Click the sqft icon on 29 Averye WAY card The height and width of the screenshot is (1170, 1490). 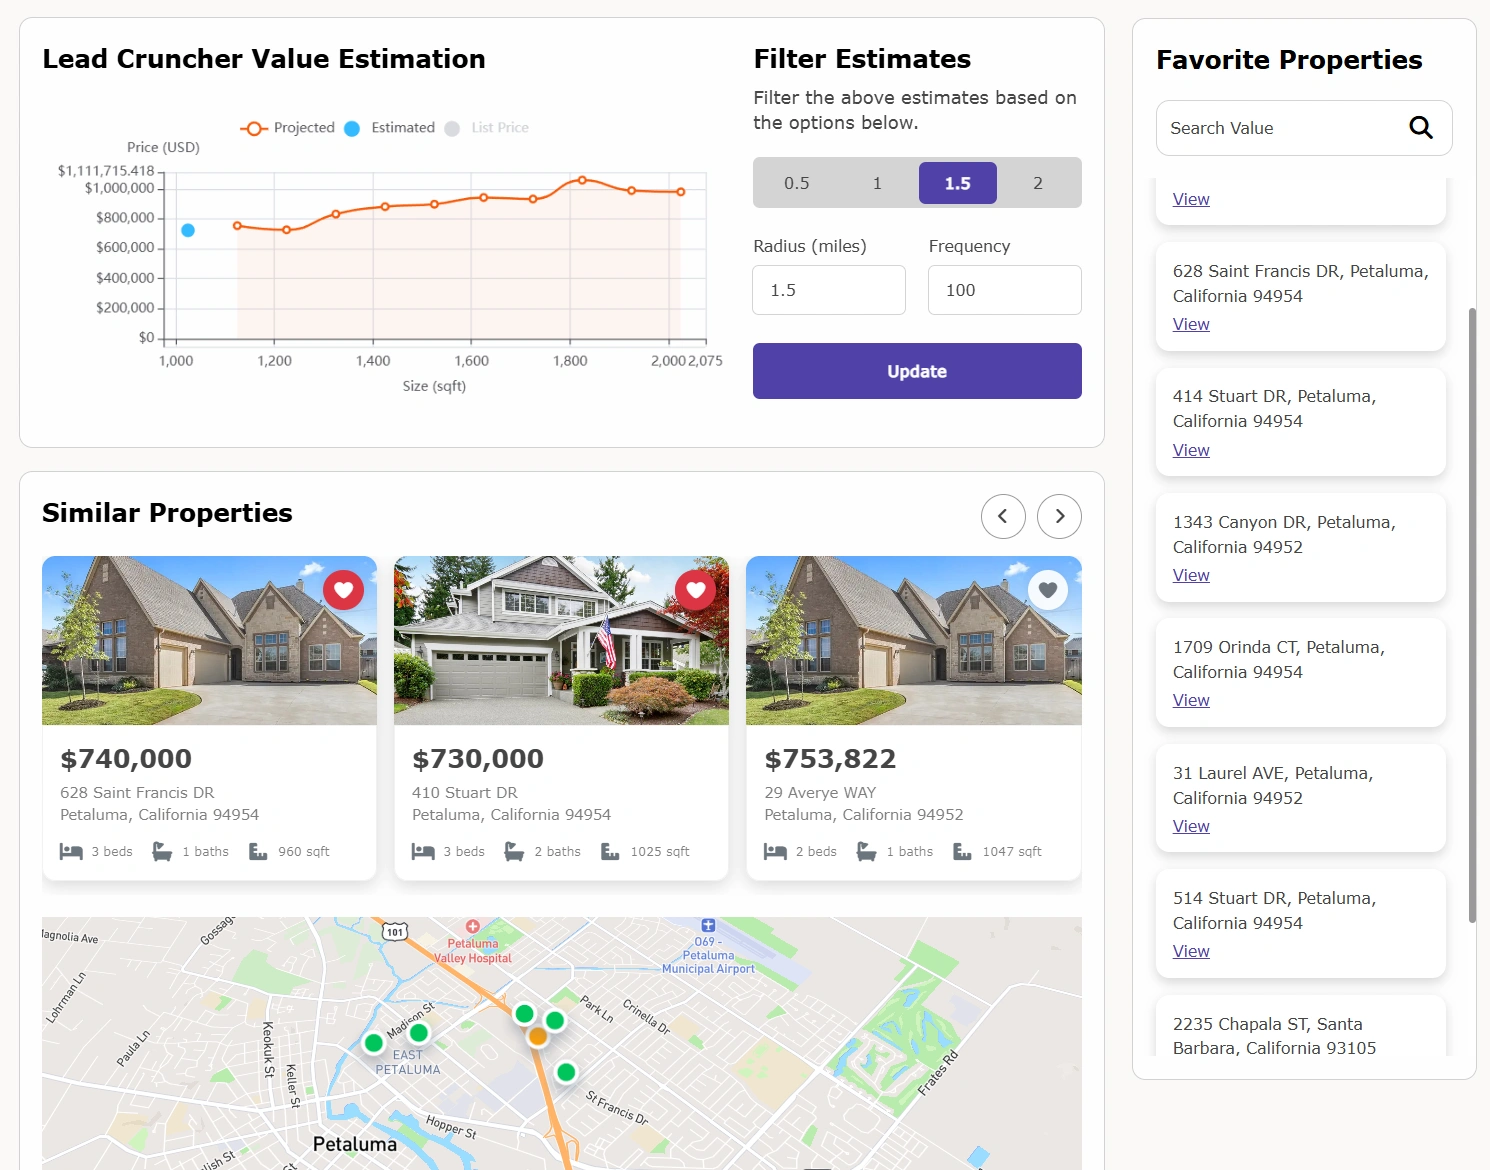click(961, 851)
